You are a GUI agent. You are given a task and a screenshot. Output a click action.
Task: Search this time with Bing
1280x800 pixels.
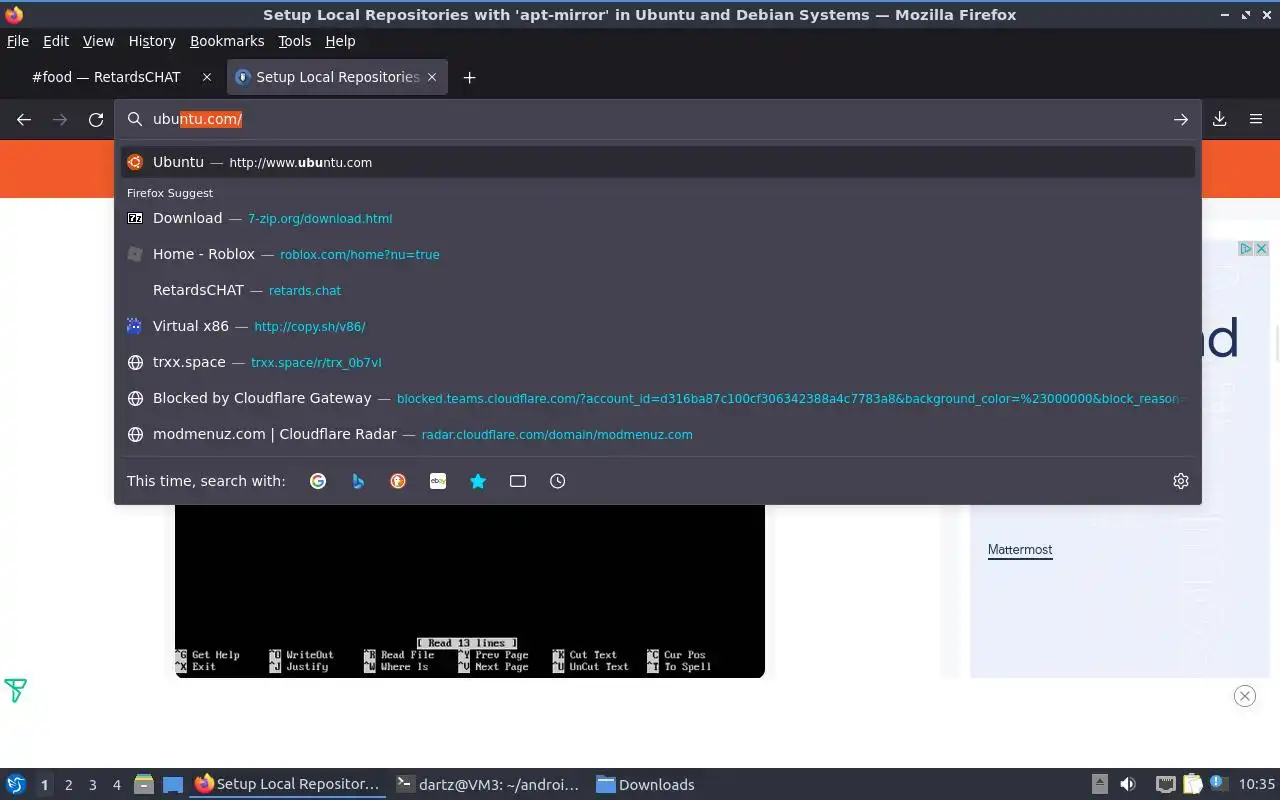coord(358,481)
